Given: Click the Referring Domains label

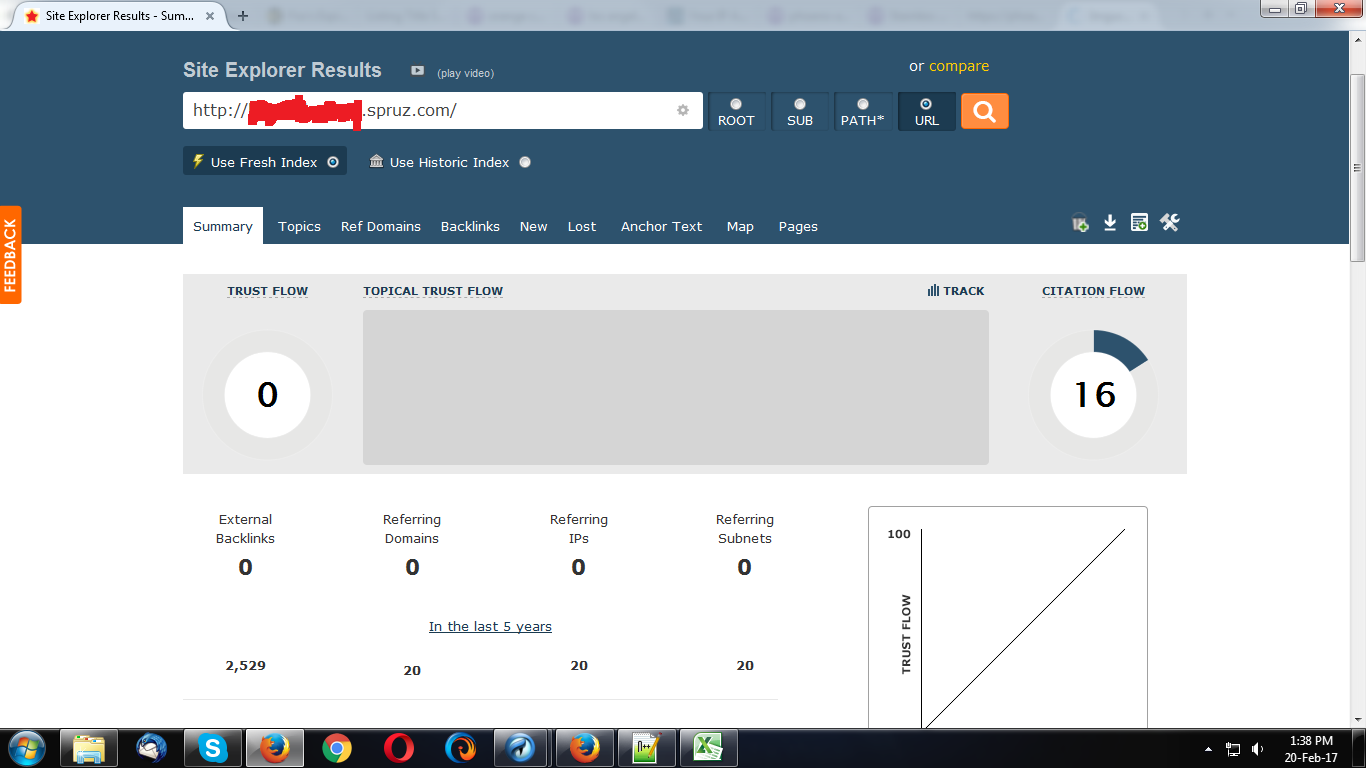Looking at the screenshot, I should [412, 529].
